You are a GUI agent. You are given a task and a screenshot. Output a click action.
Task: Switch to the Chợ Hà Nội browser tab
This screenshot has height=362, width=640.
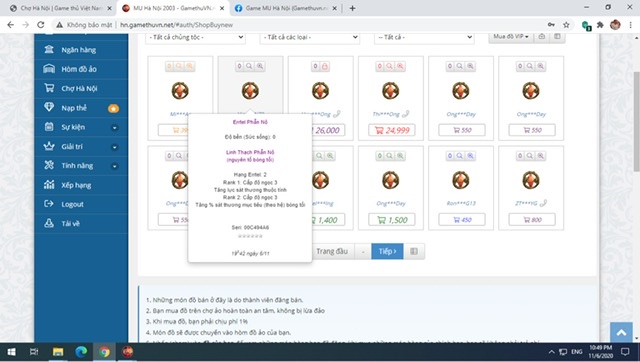tap(61, 8)
